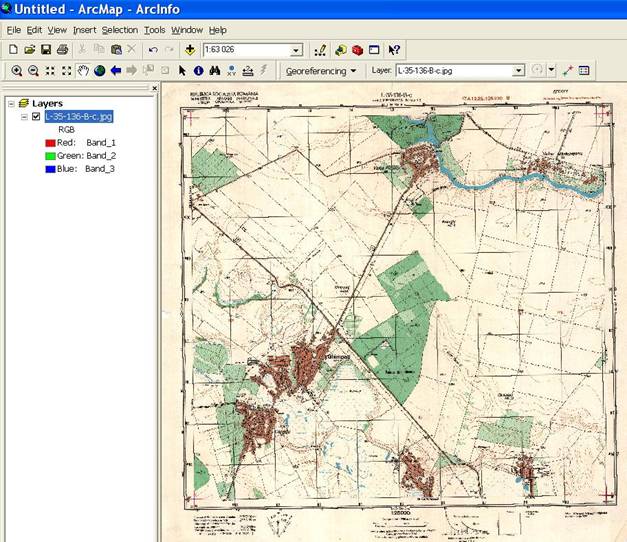
Task: Open the map scale dropdown
Action: coord(296,50)
